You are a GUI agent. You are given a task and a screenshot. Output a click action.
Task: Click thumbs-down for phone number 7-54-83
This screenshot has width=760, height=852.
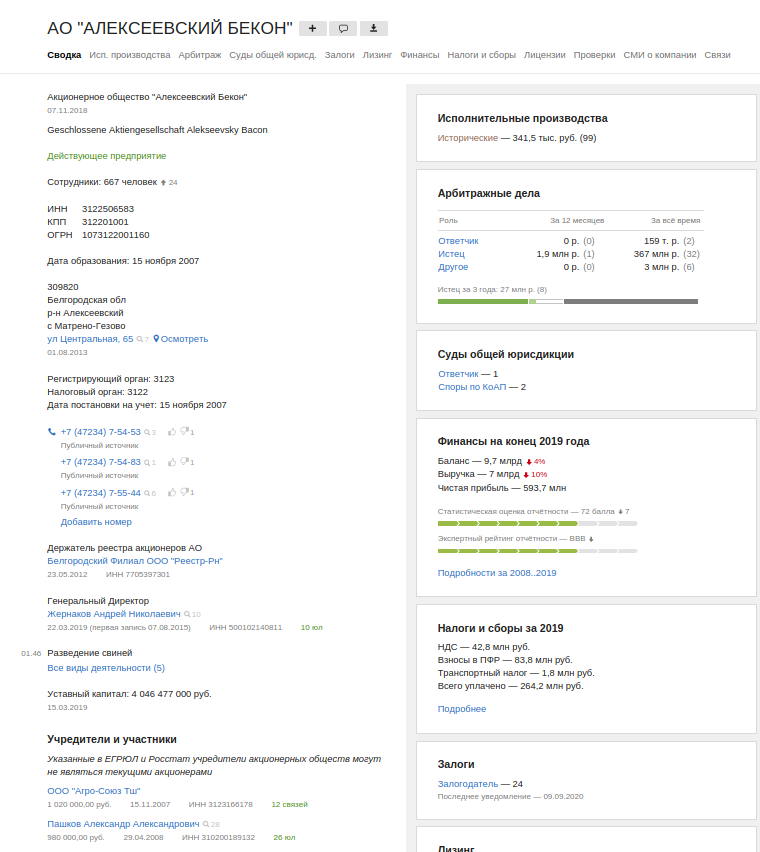tap(185, 462)
